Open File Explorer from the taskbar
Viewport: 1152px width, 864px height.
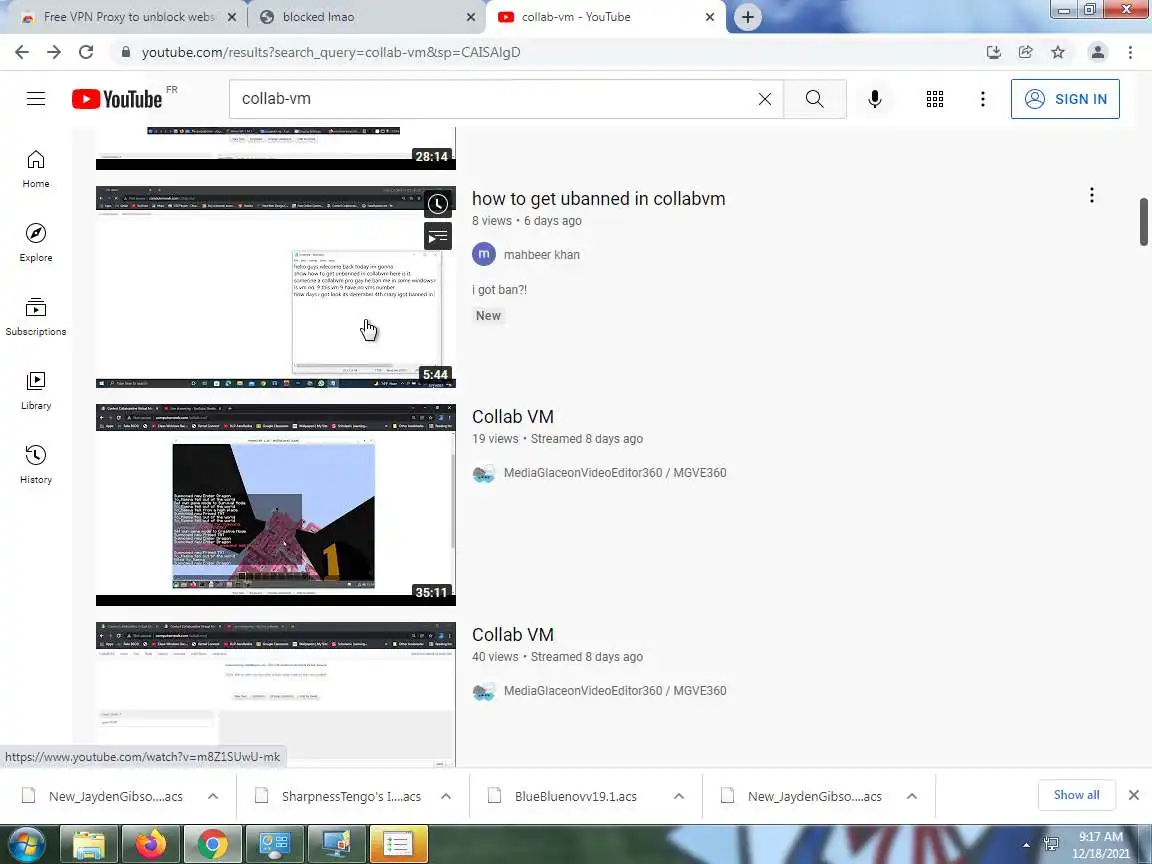[88, 845]
